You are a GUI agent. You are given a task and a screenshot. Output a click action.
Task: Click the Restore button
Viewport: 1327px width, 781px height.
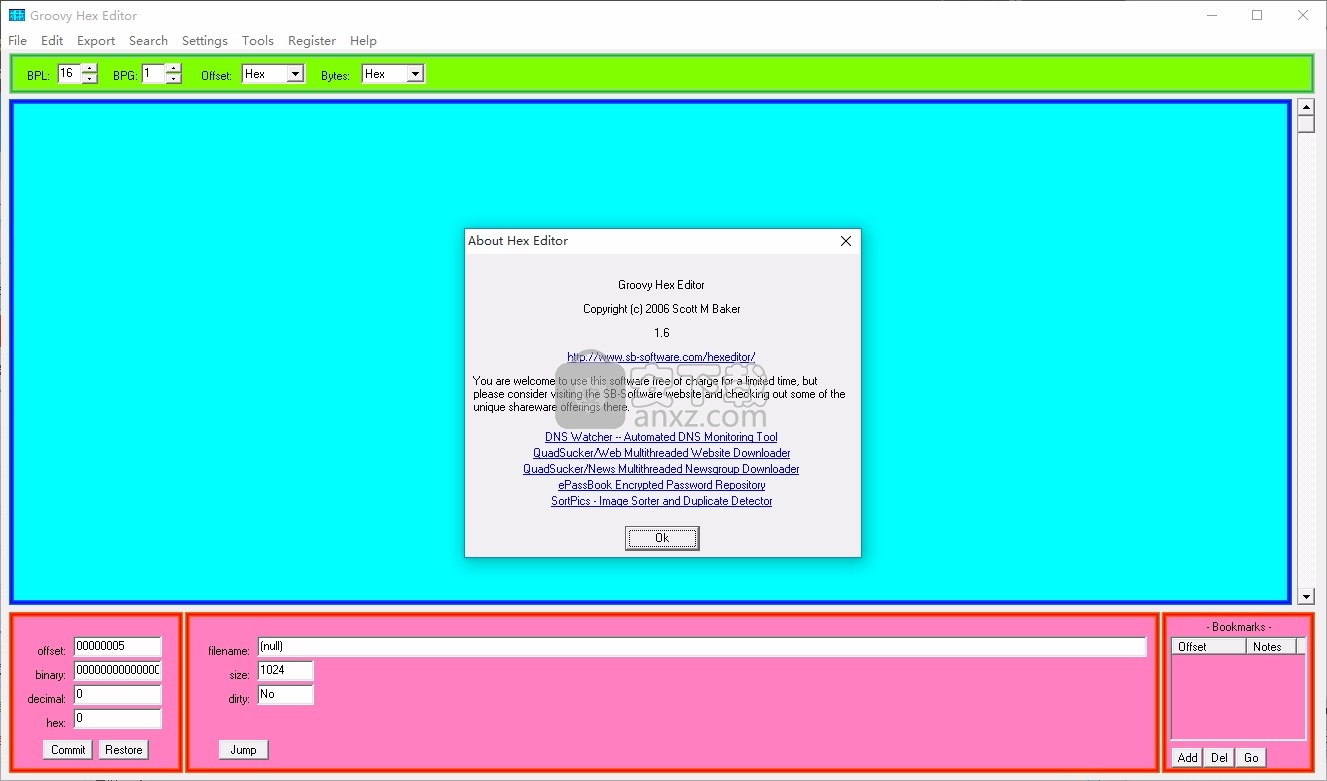[124, 750]
